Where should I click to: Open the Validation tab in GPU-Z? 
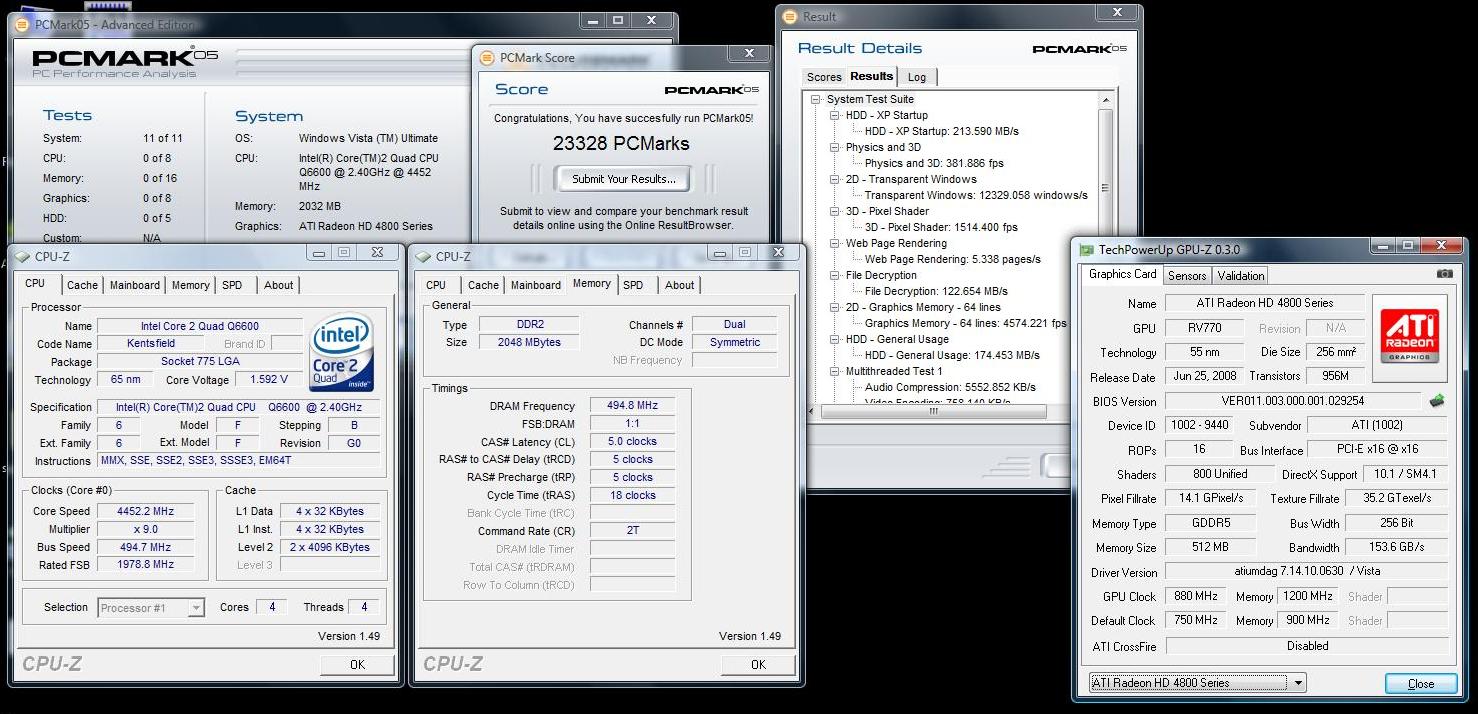click(1241, 275)
